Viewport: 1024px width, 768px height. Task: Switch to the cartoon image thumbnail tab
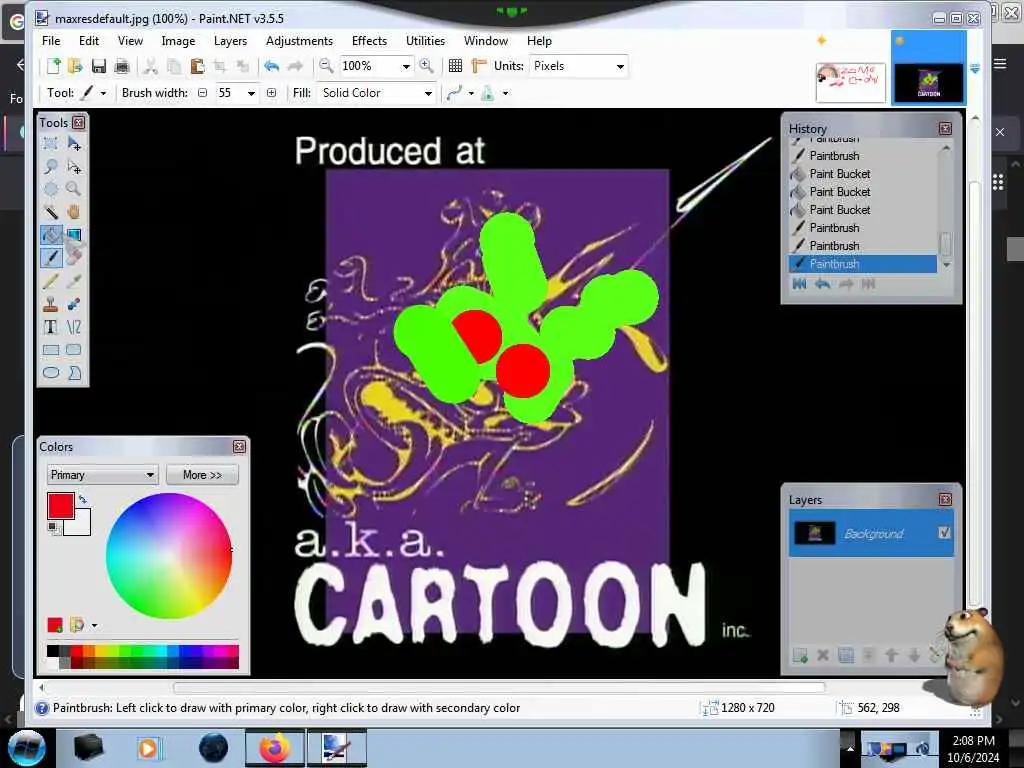click(928, 82)
